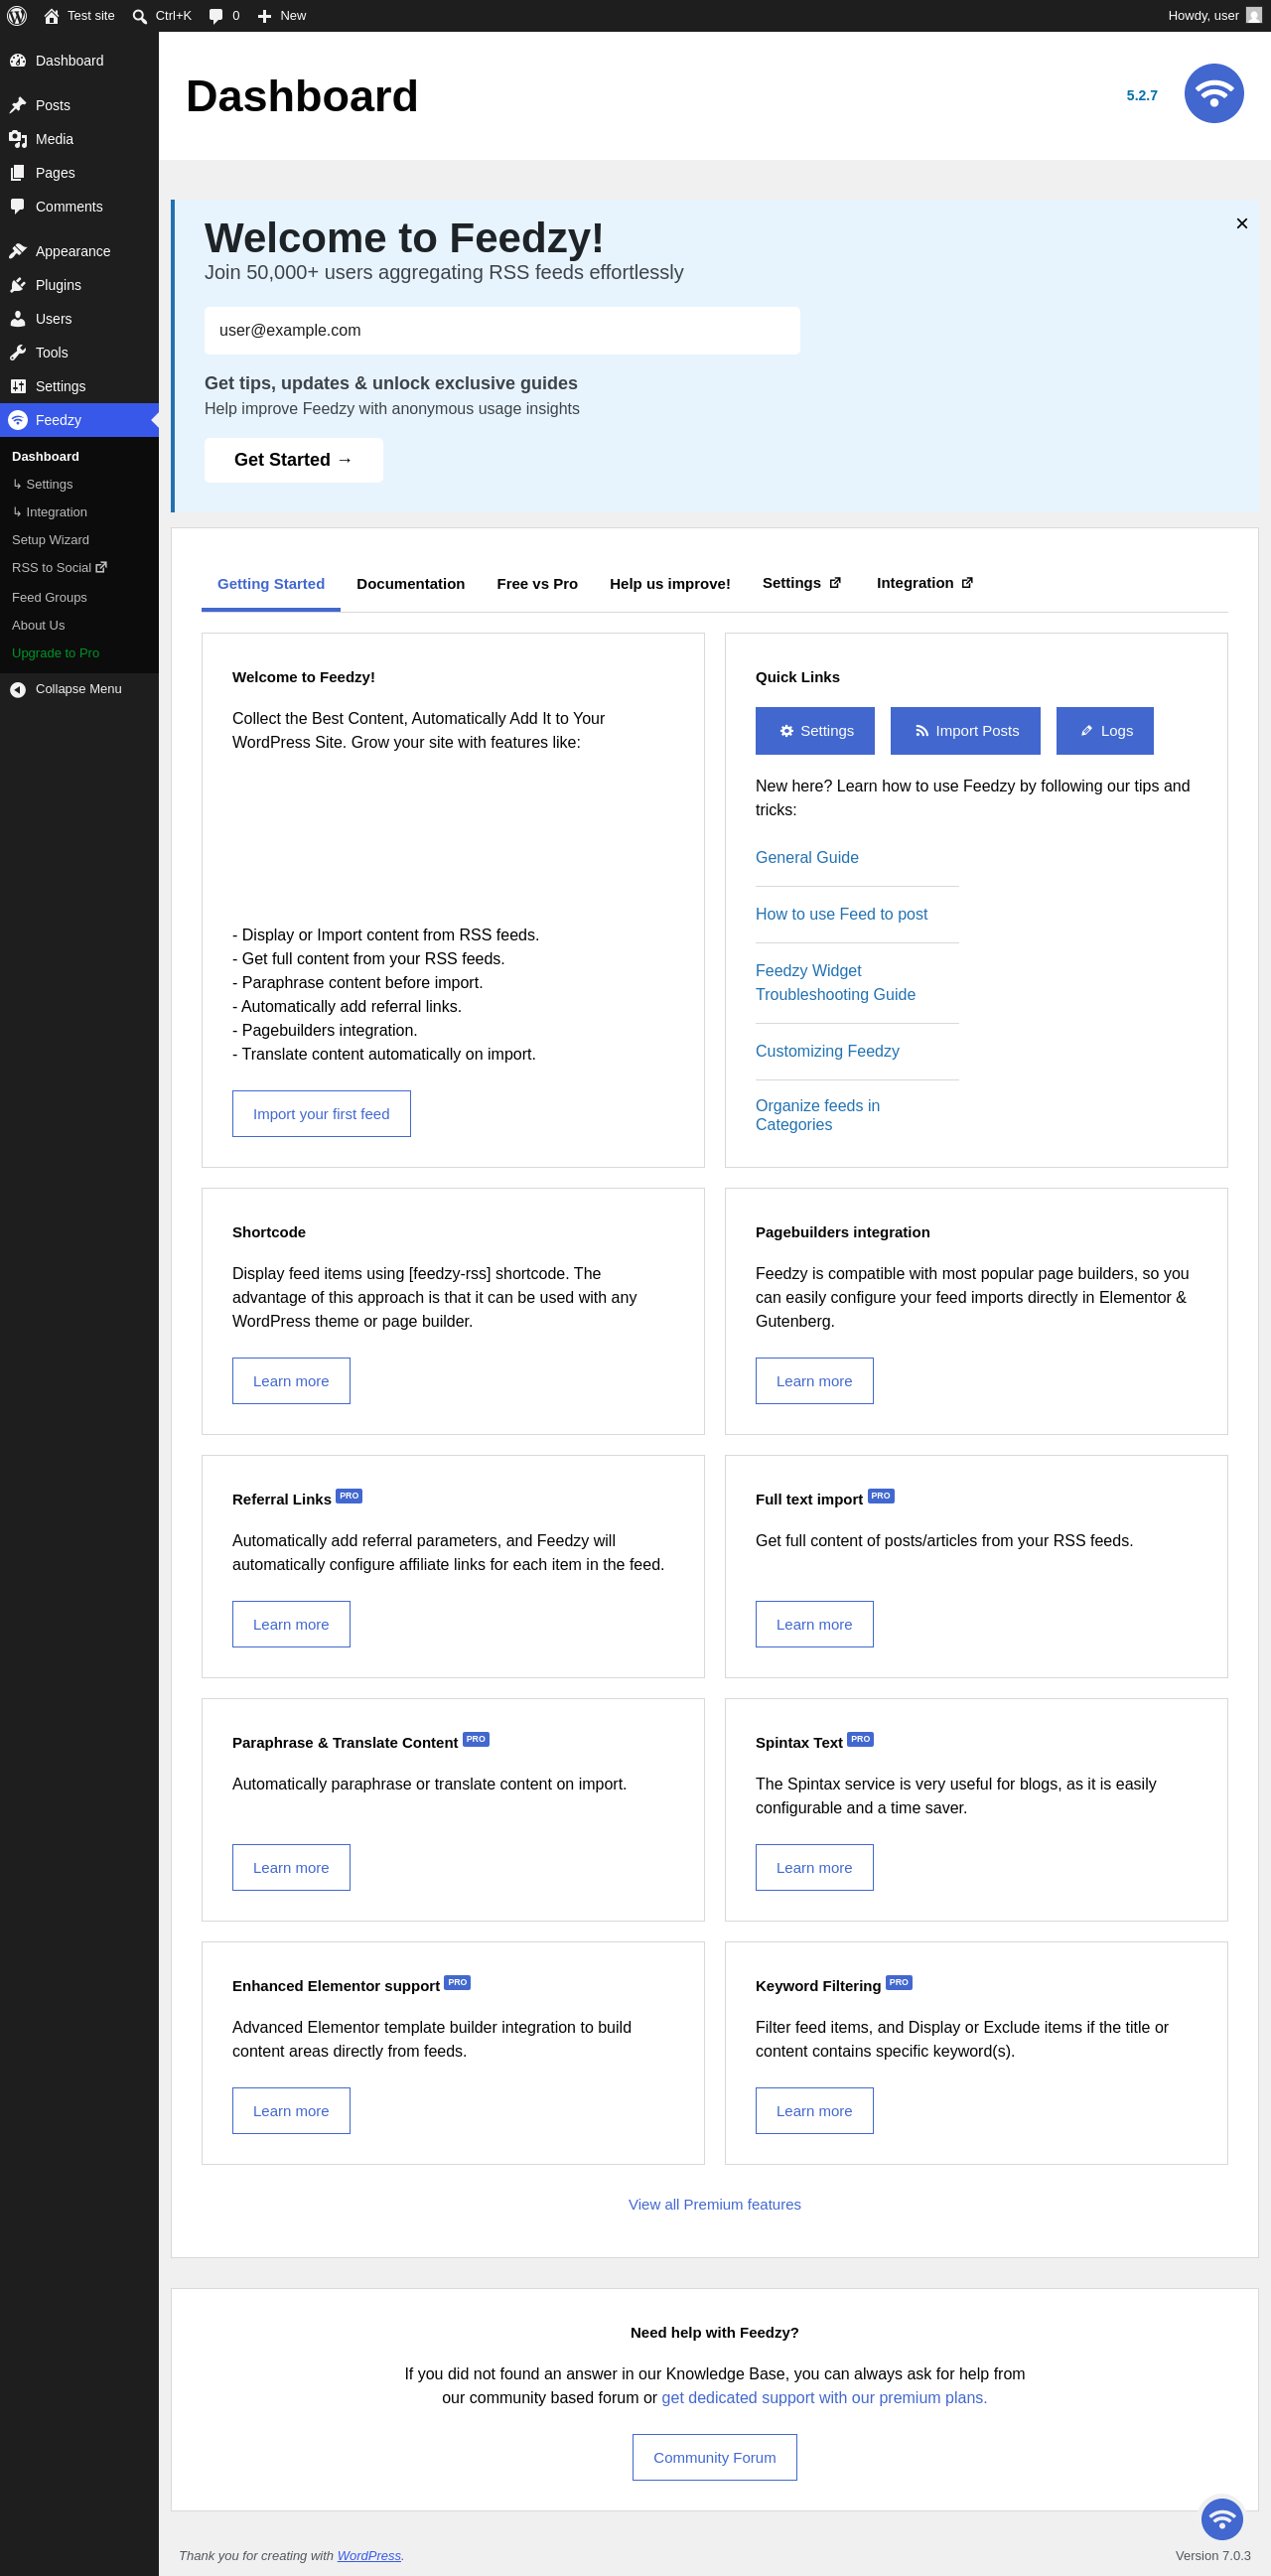Viewport: 1271px width, 2576px height.
Task: Switch to the Getting Started tab
Action: (271, 584)
